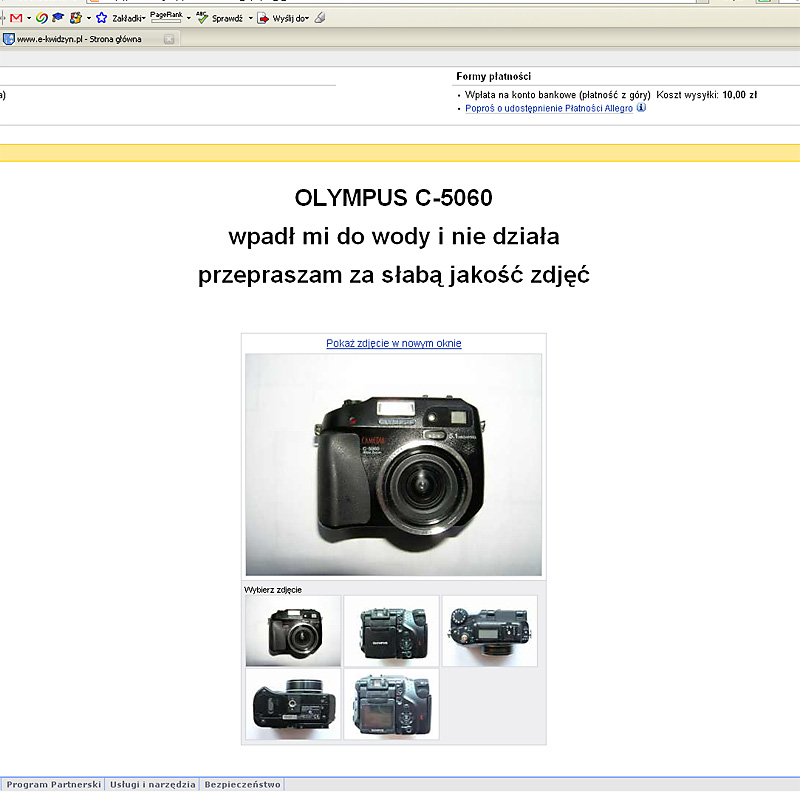Open Usługi i narzędzia footer item
Viewport: 800px width, 800px height.
[x=153, y=785]
